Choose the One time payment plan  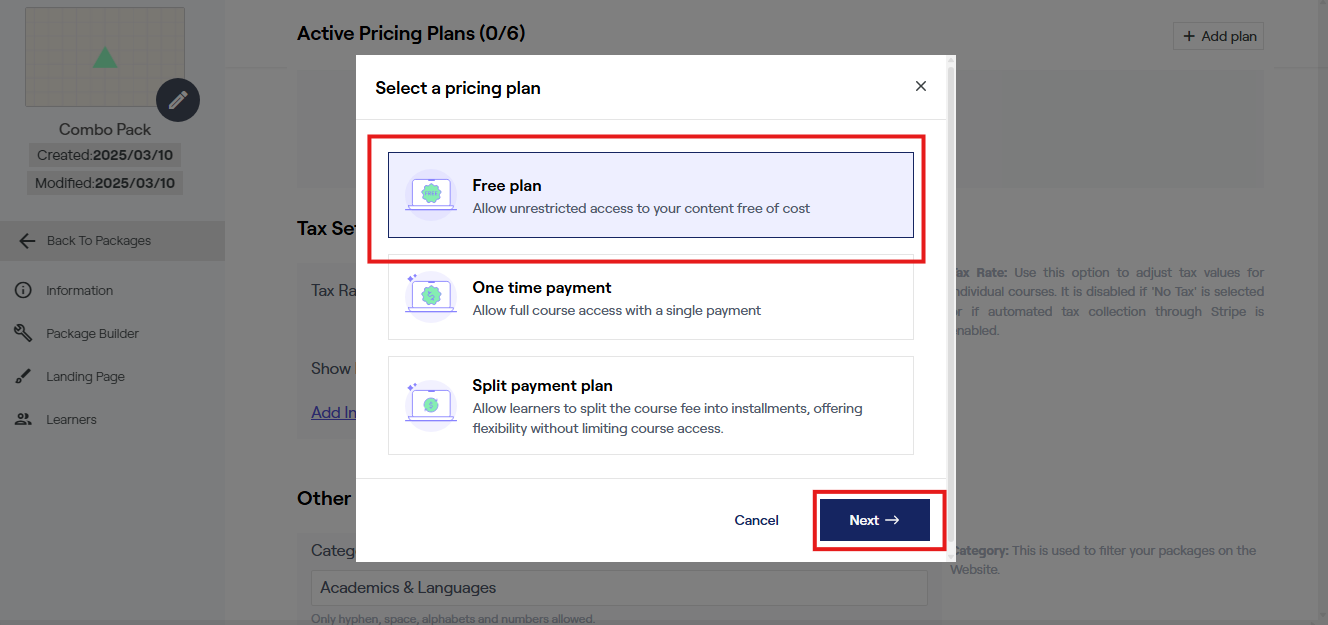(x=650, y=298)
